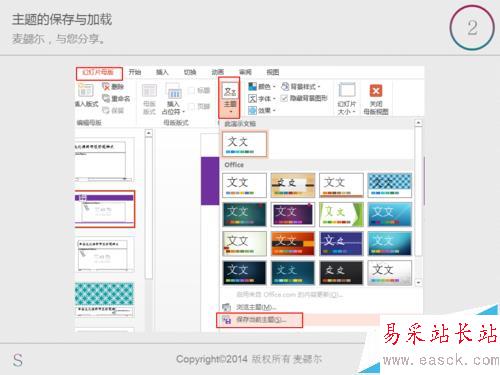Choose the tan wood-textured theme thumbnail

pyautogui.click(x=293, y=185)
